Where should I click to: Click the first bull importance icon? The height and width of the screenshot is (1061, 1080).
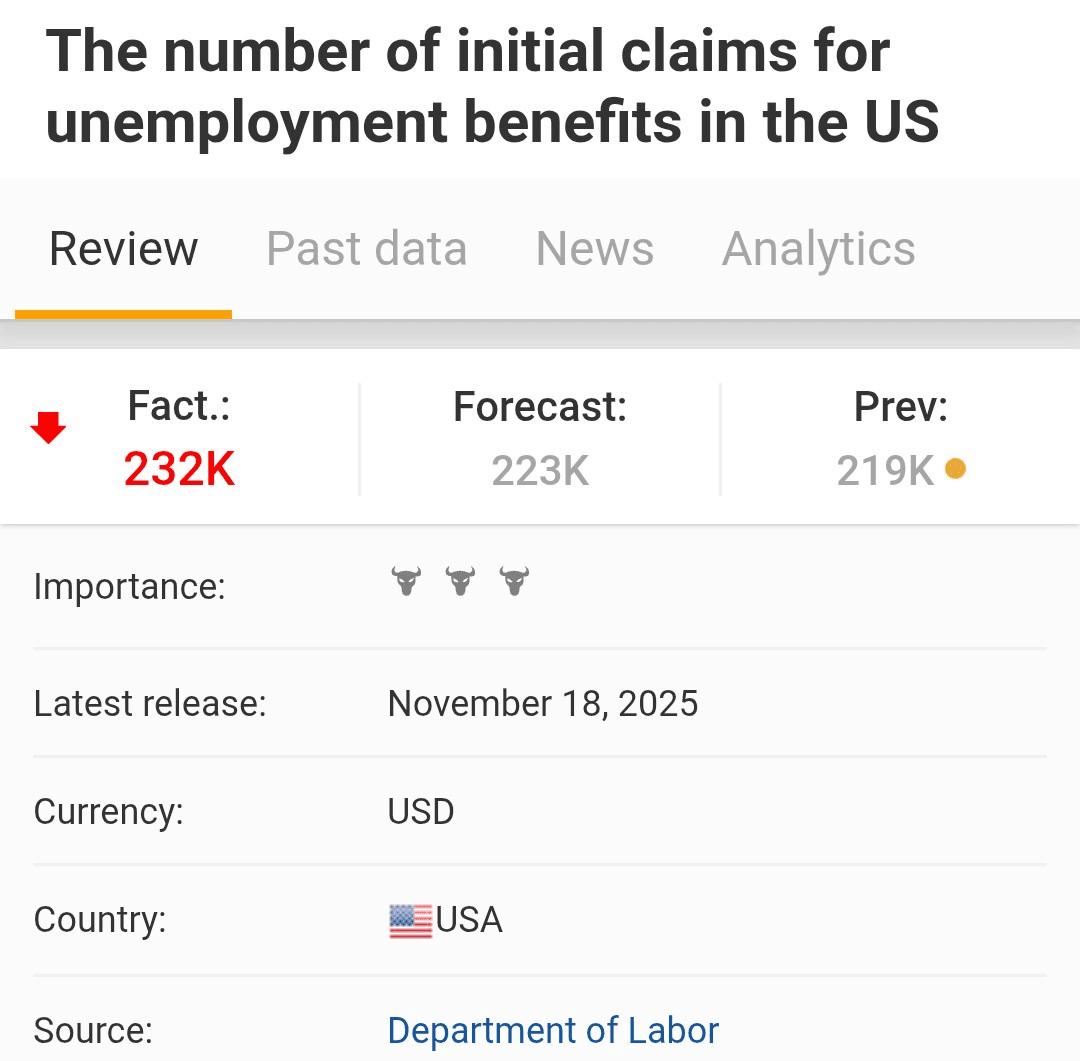pos(406,581)
